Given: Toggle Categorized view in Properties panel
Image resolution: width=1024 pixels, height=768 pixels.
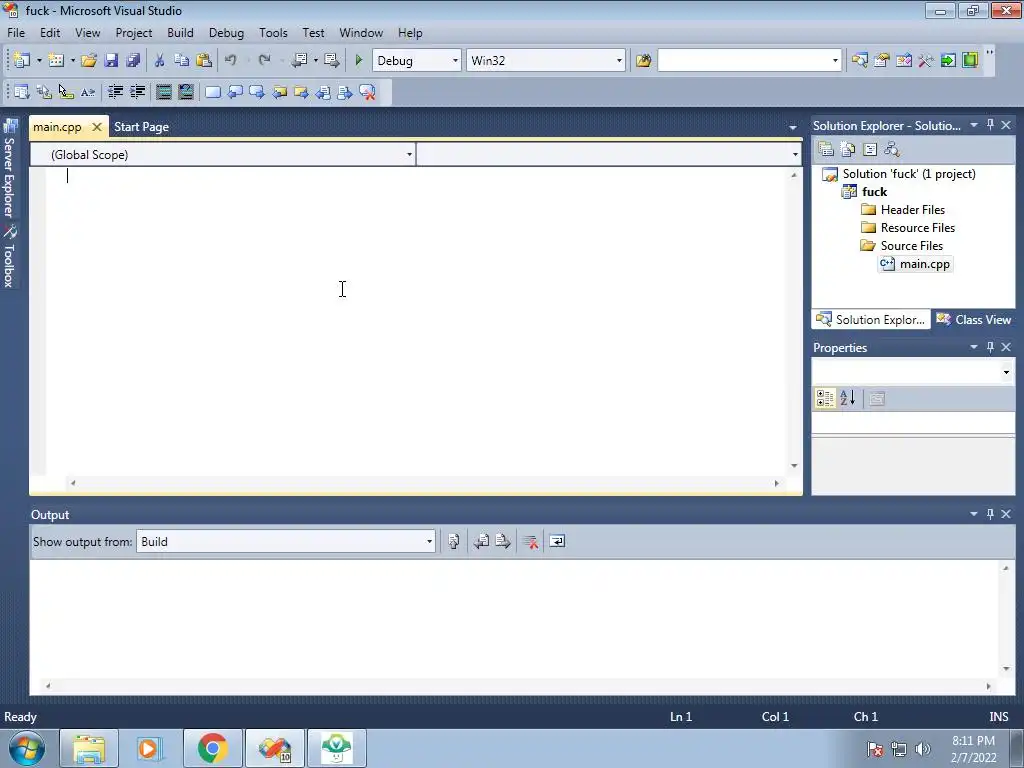Looking at the screenshot, I should pos(825,398).
